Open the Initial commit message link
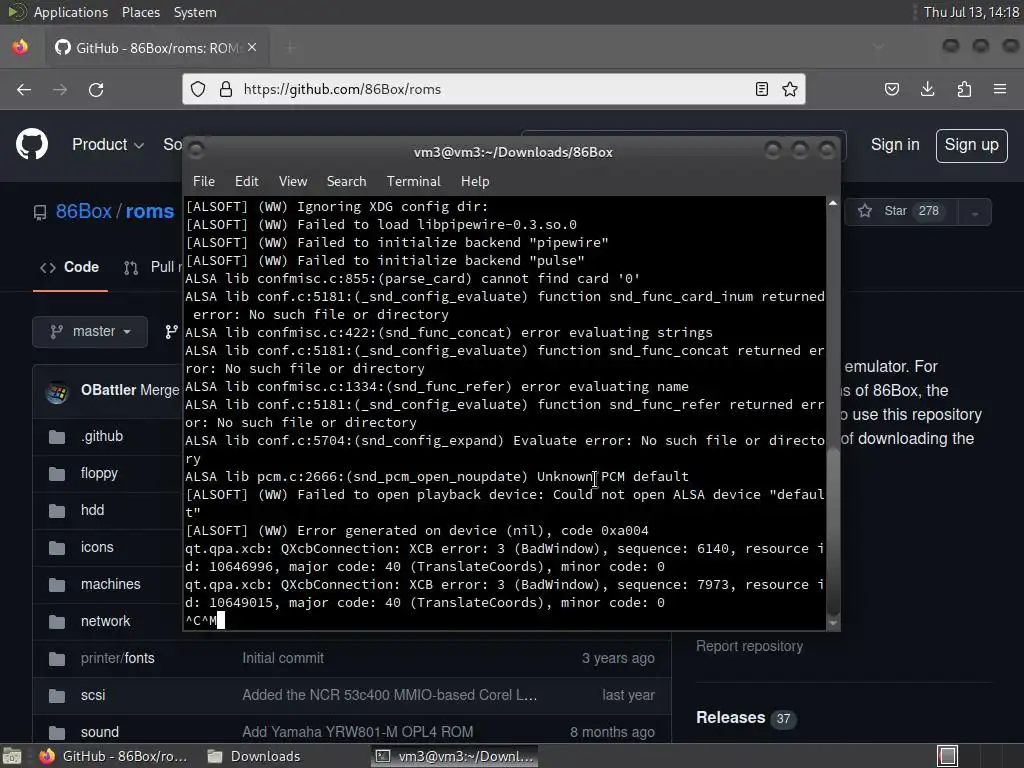The image size is (1024, 768). tap(283, 658)
